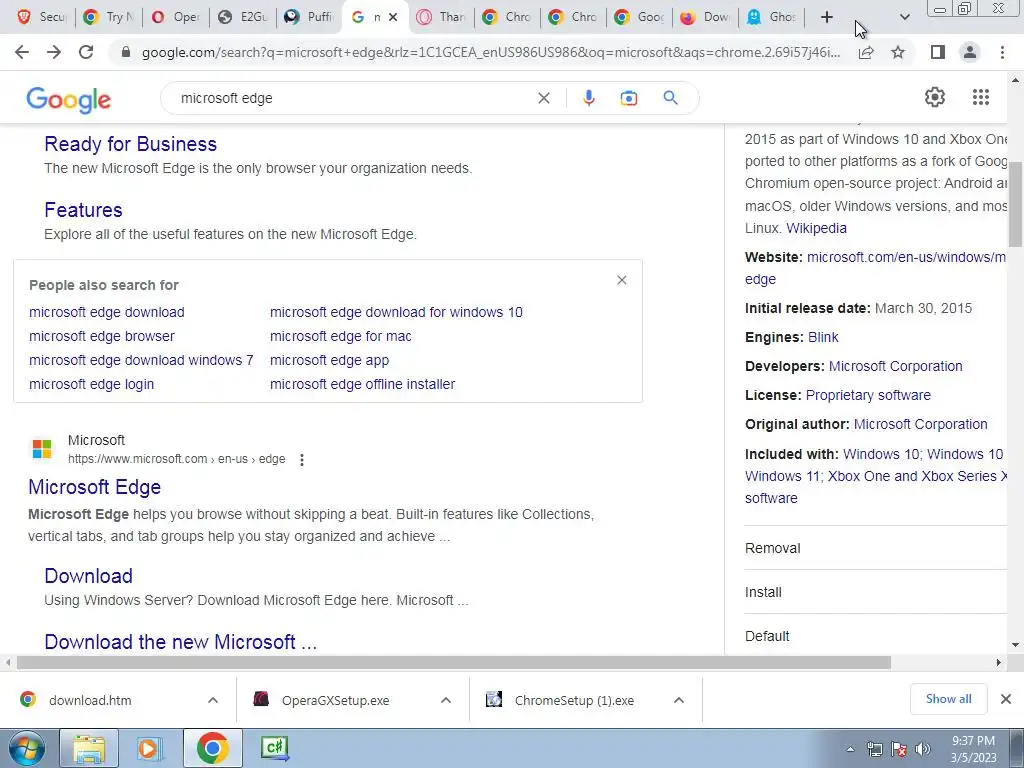Switch to the Opera tab
This screenshot has height=768, width=1024.
176,18
